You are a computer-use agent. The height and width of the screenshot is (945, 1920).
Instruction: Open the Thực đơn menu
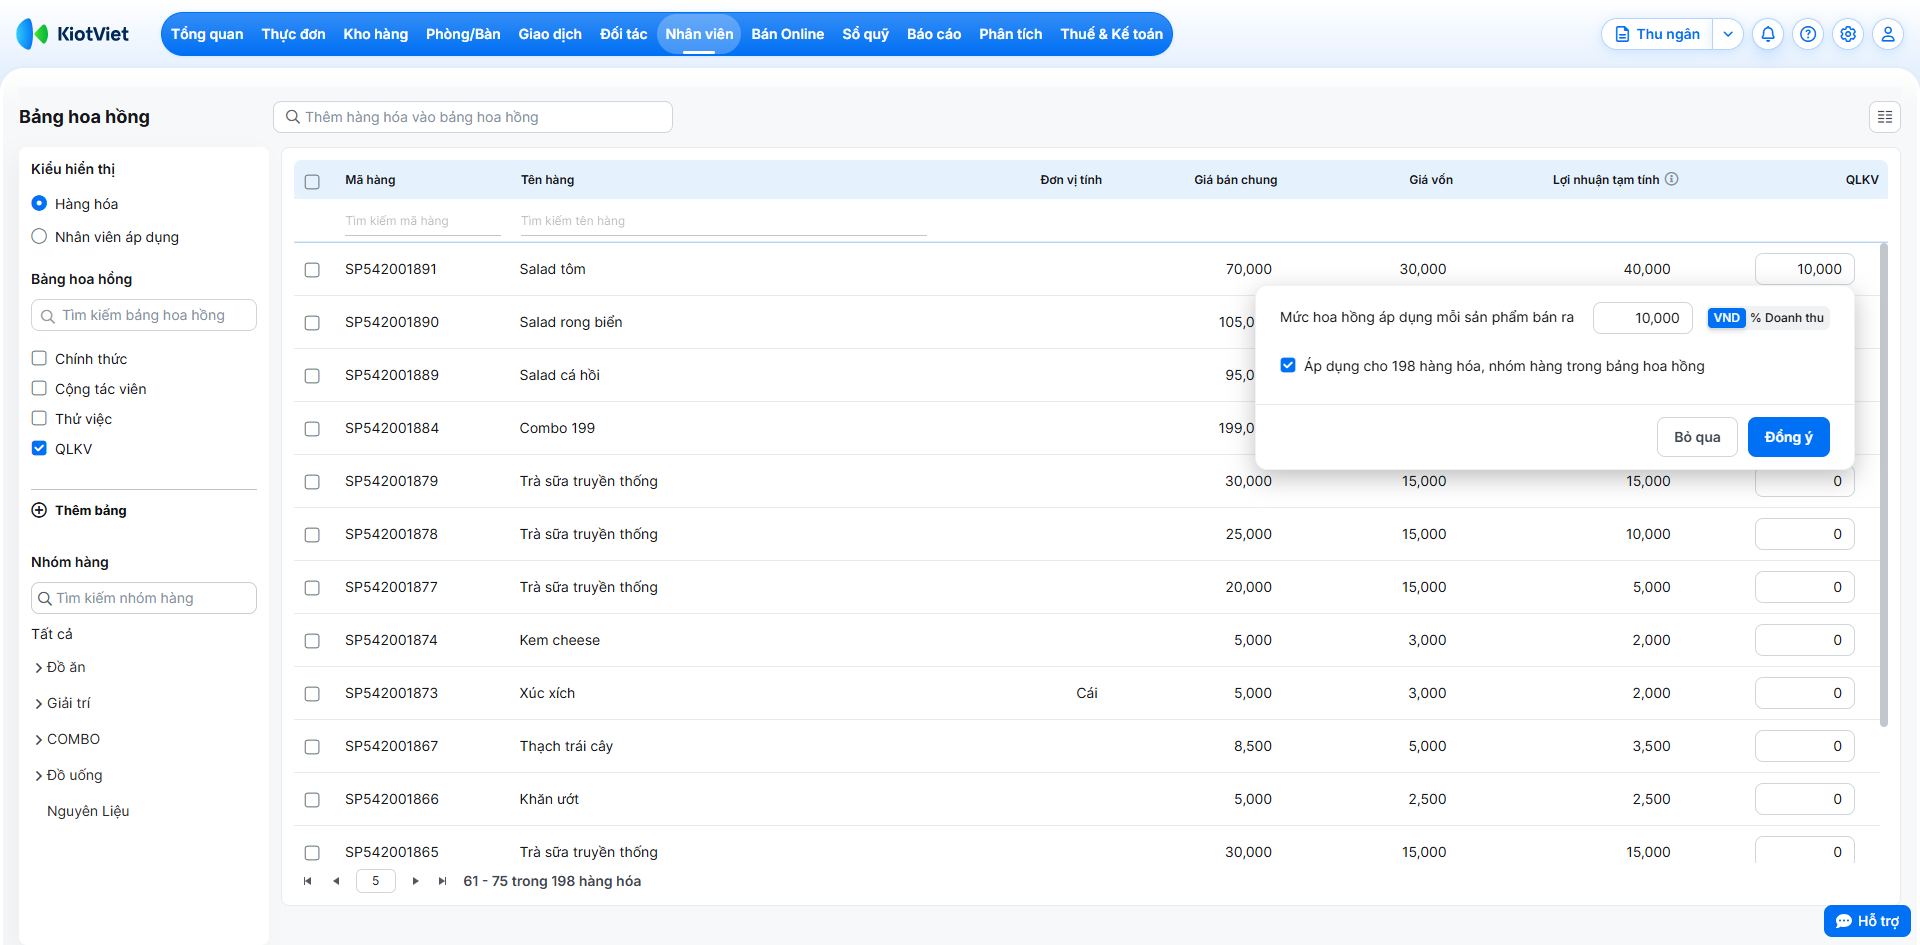point(293,34)
